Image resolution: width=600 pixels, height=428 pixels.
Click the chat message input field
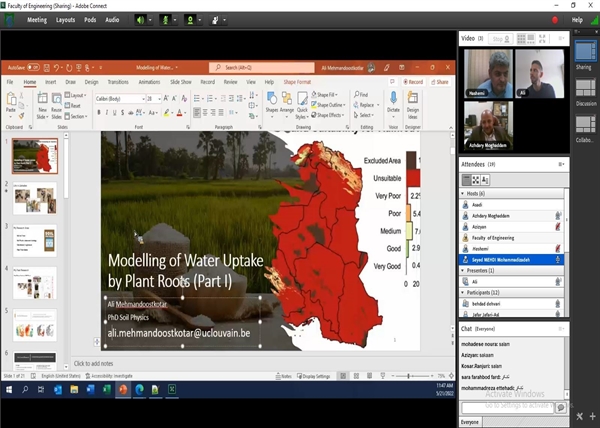click(505, 407)
